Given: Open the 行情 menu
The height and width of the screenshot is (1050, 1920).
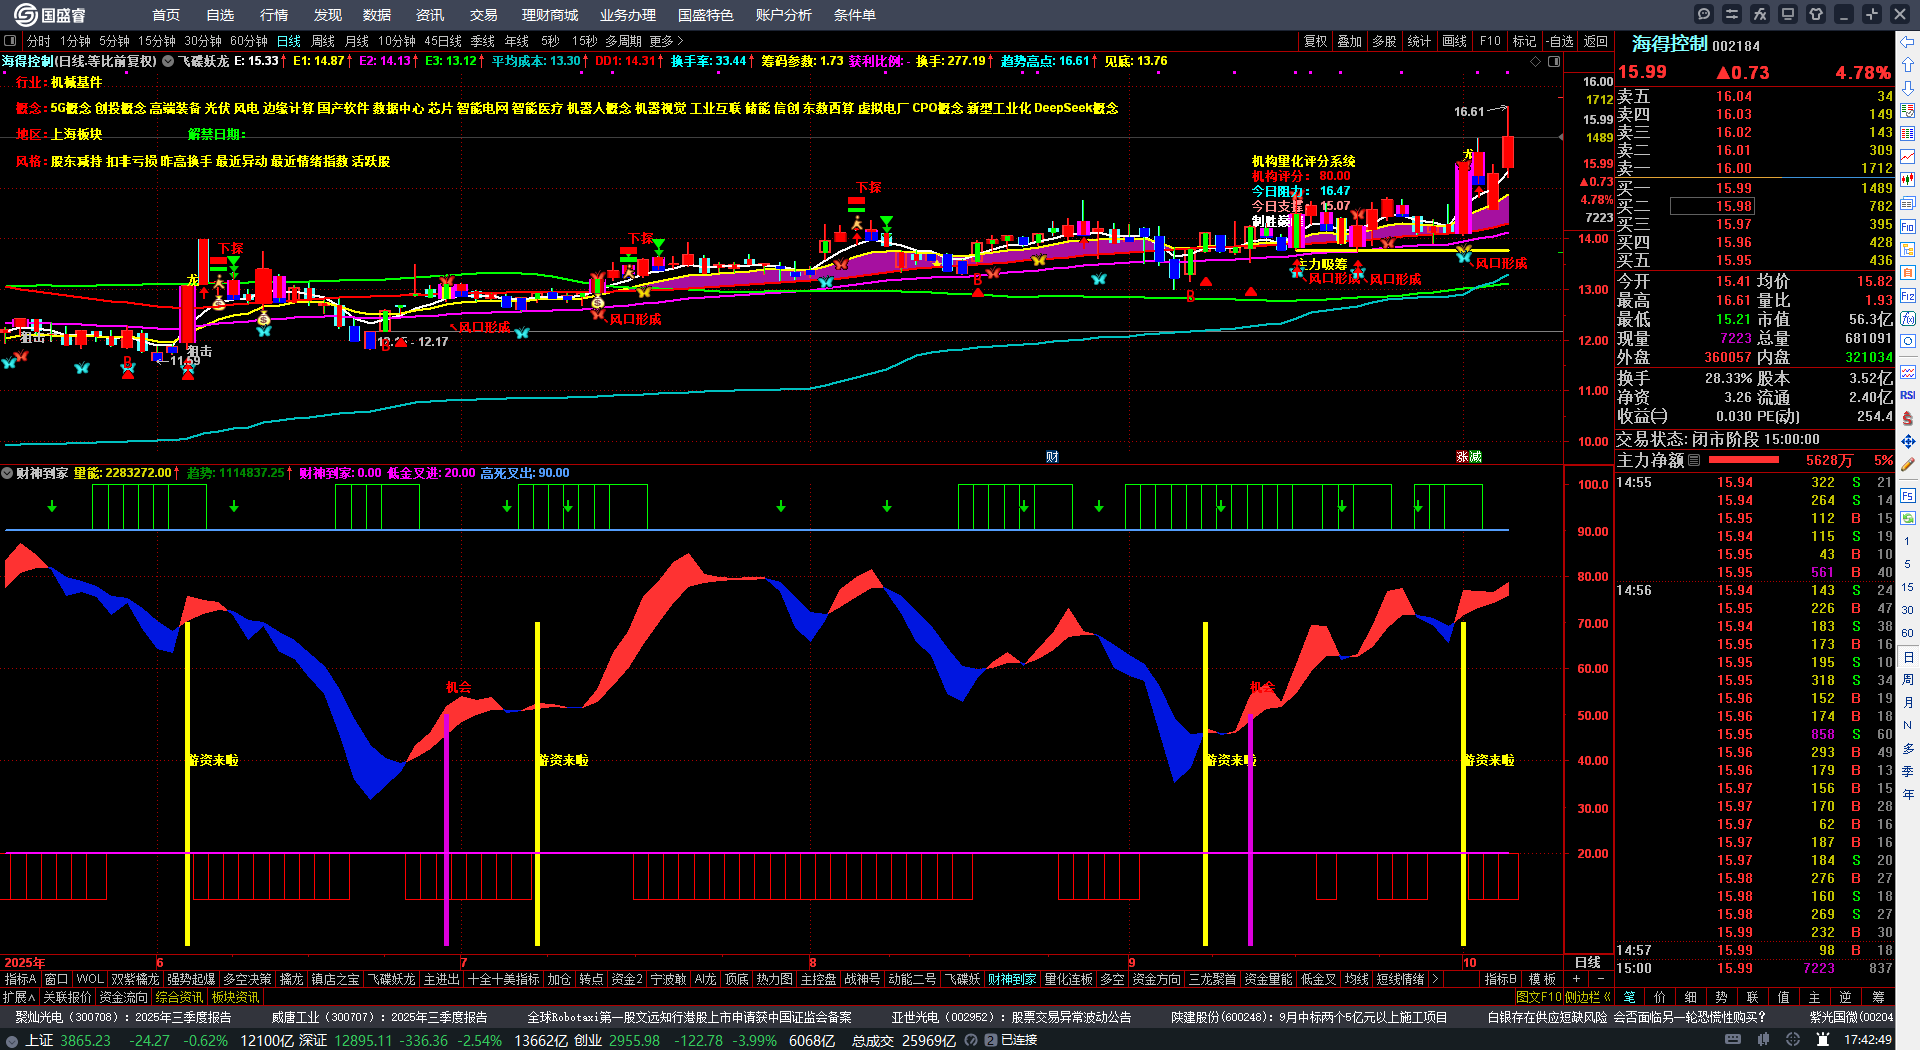Looking at the screenshot, I should (x=274, y=15).
